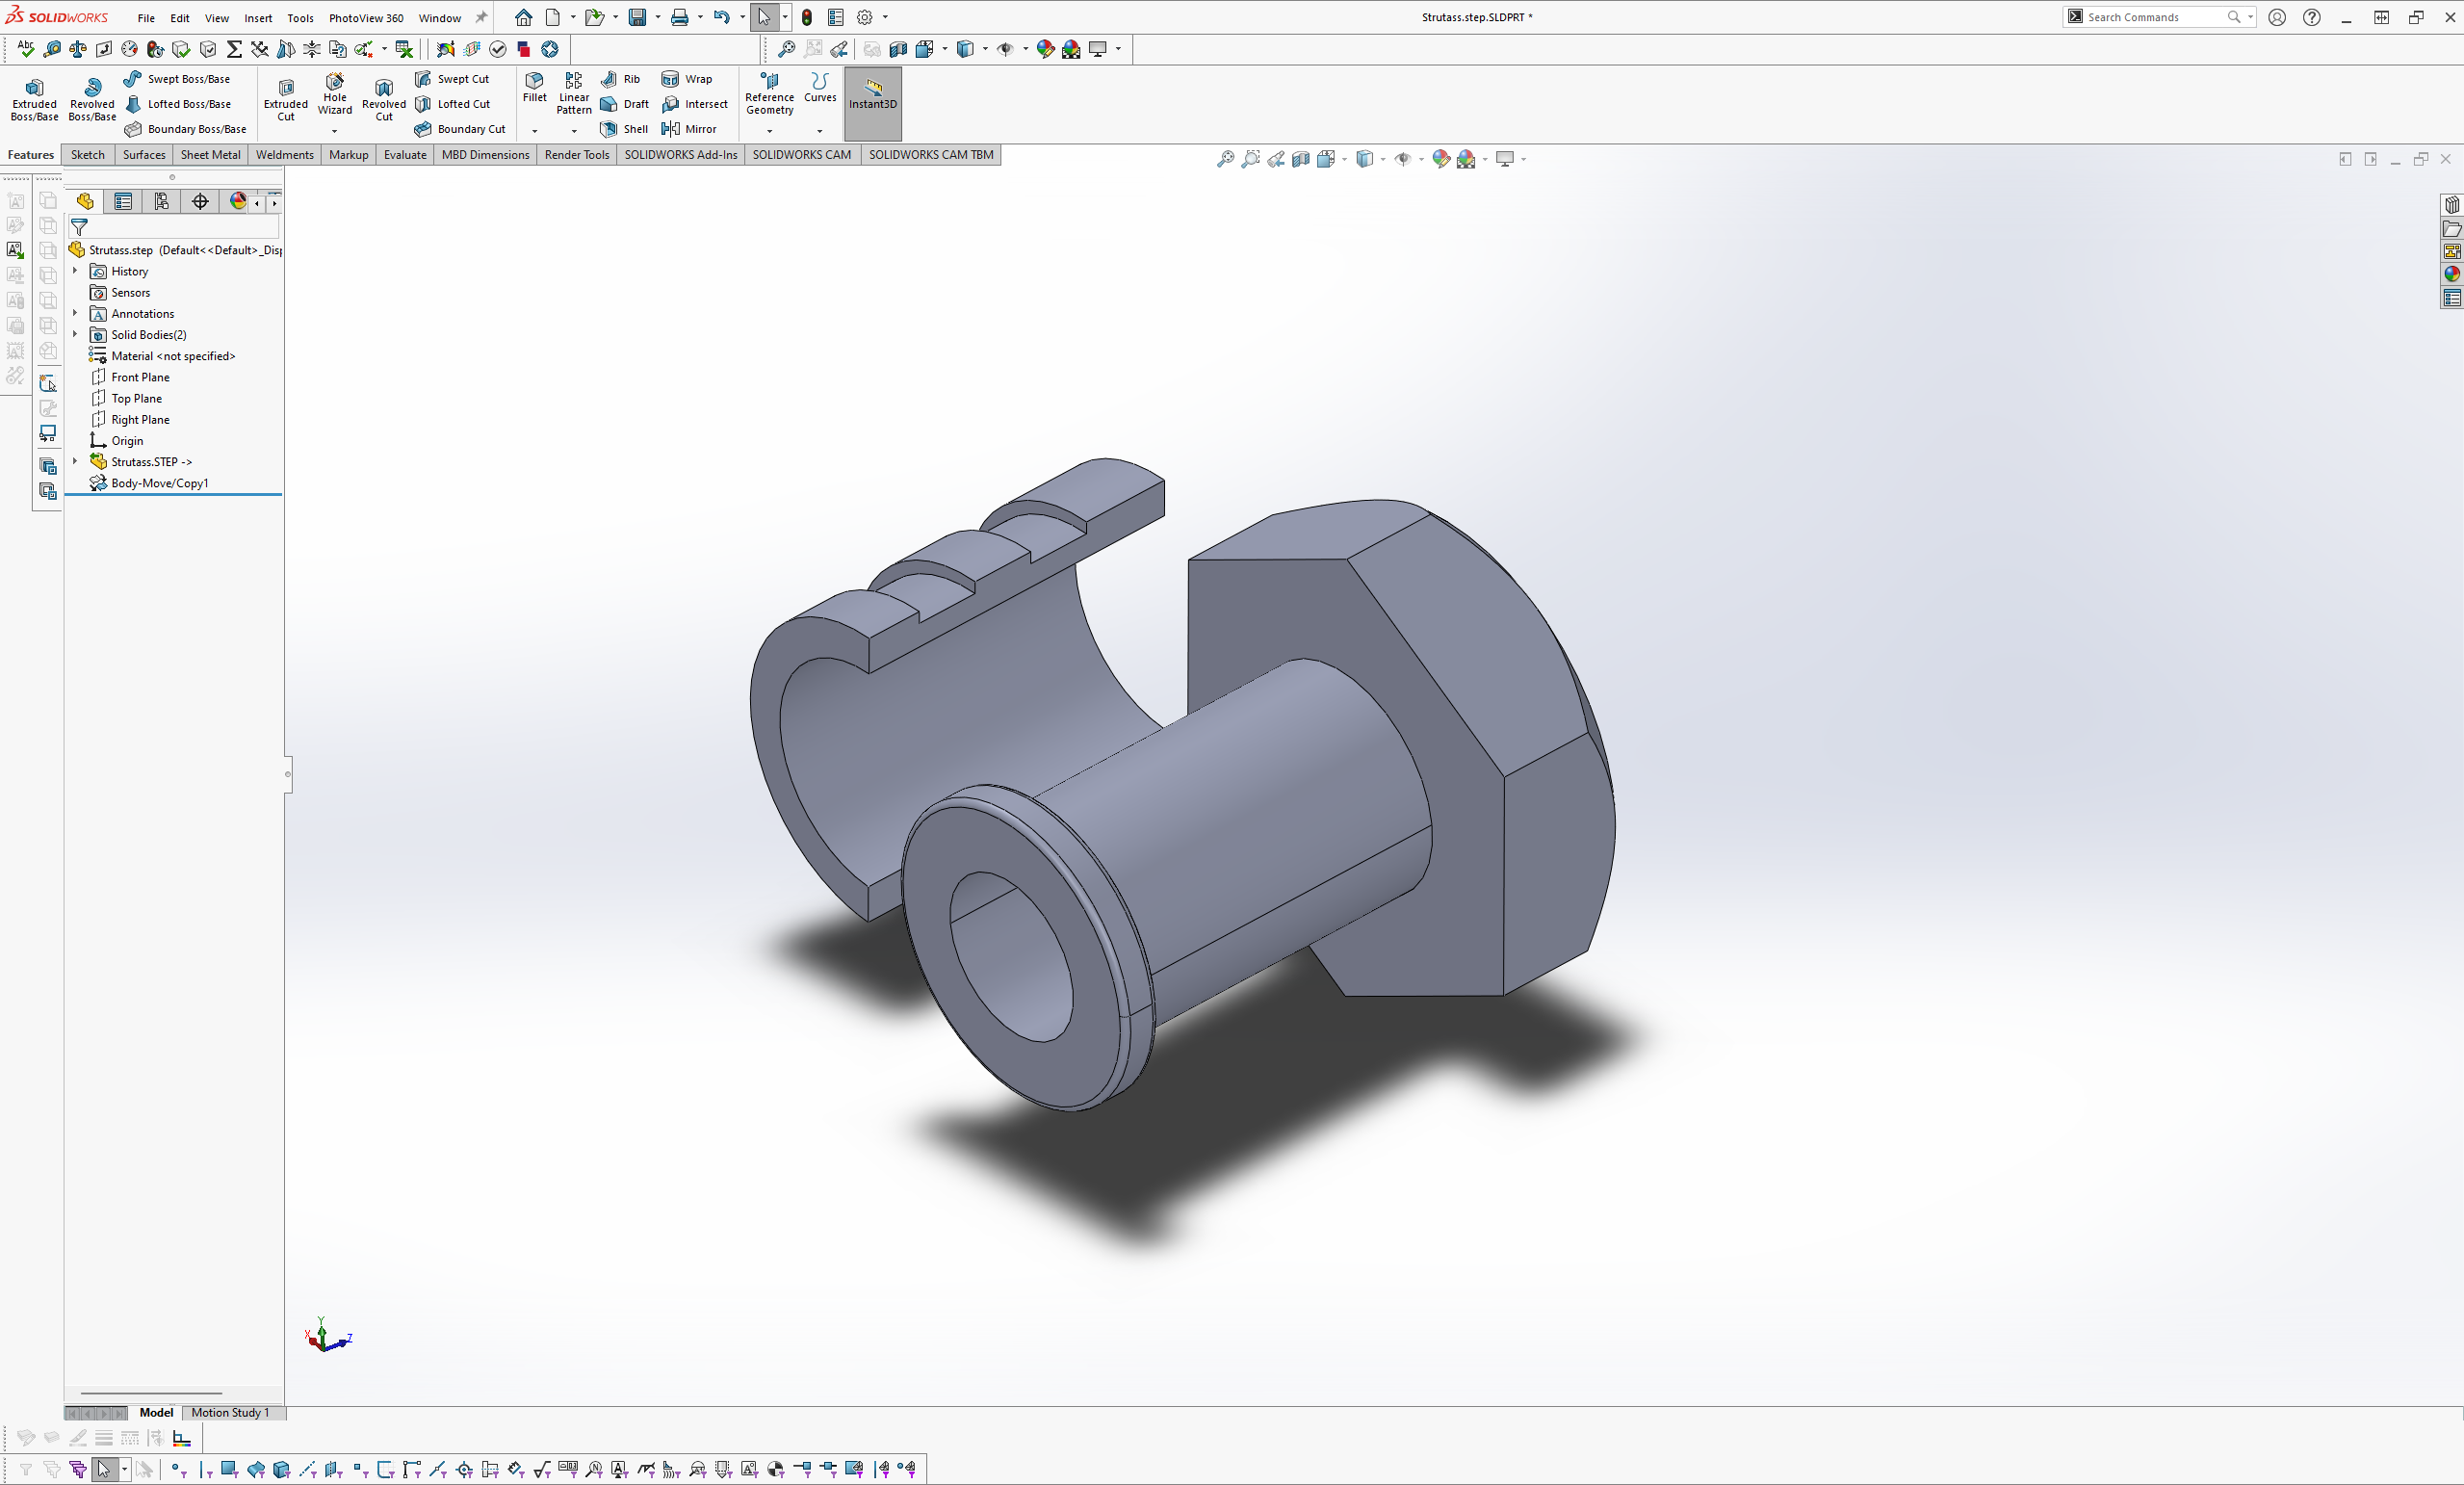Screen dimensions: 2464x1485
Task: Open the Linear Pattern dropdown arrow
Action: pos(574,131)
